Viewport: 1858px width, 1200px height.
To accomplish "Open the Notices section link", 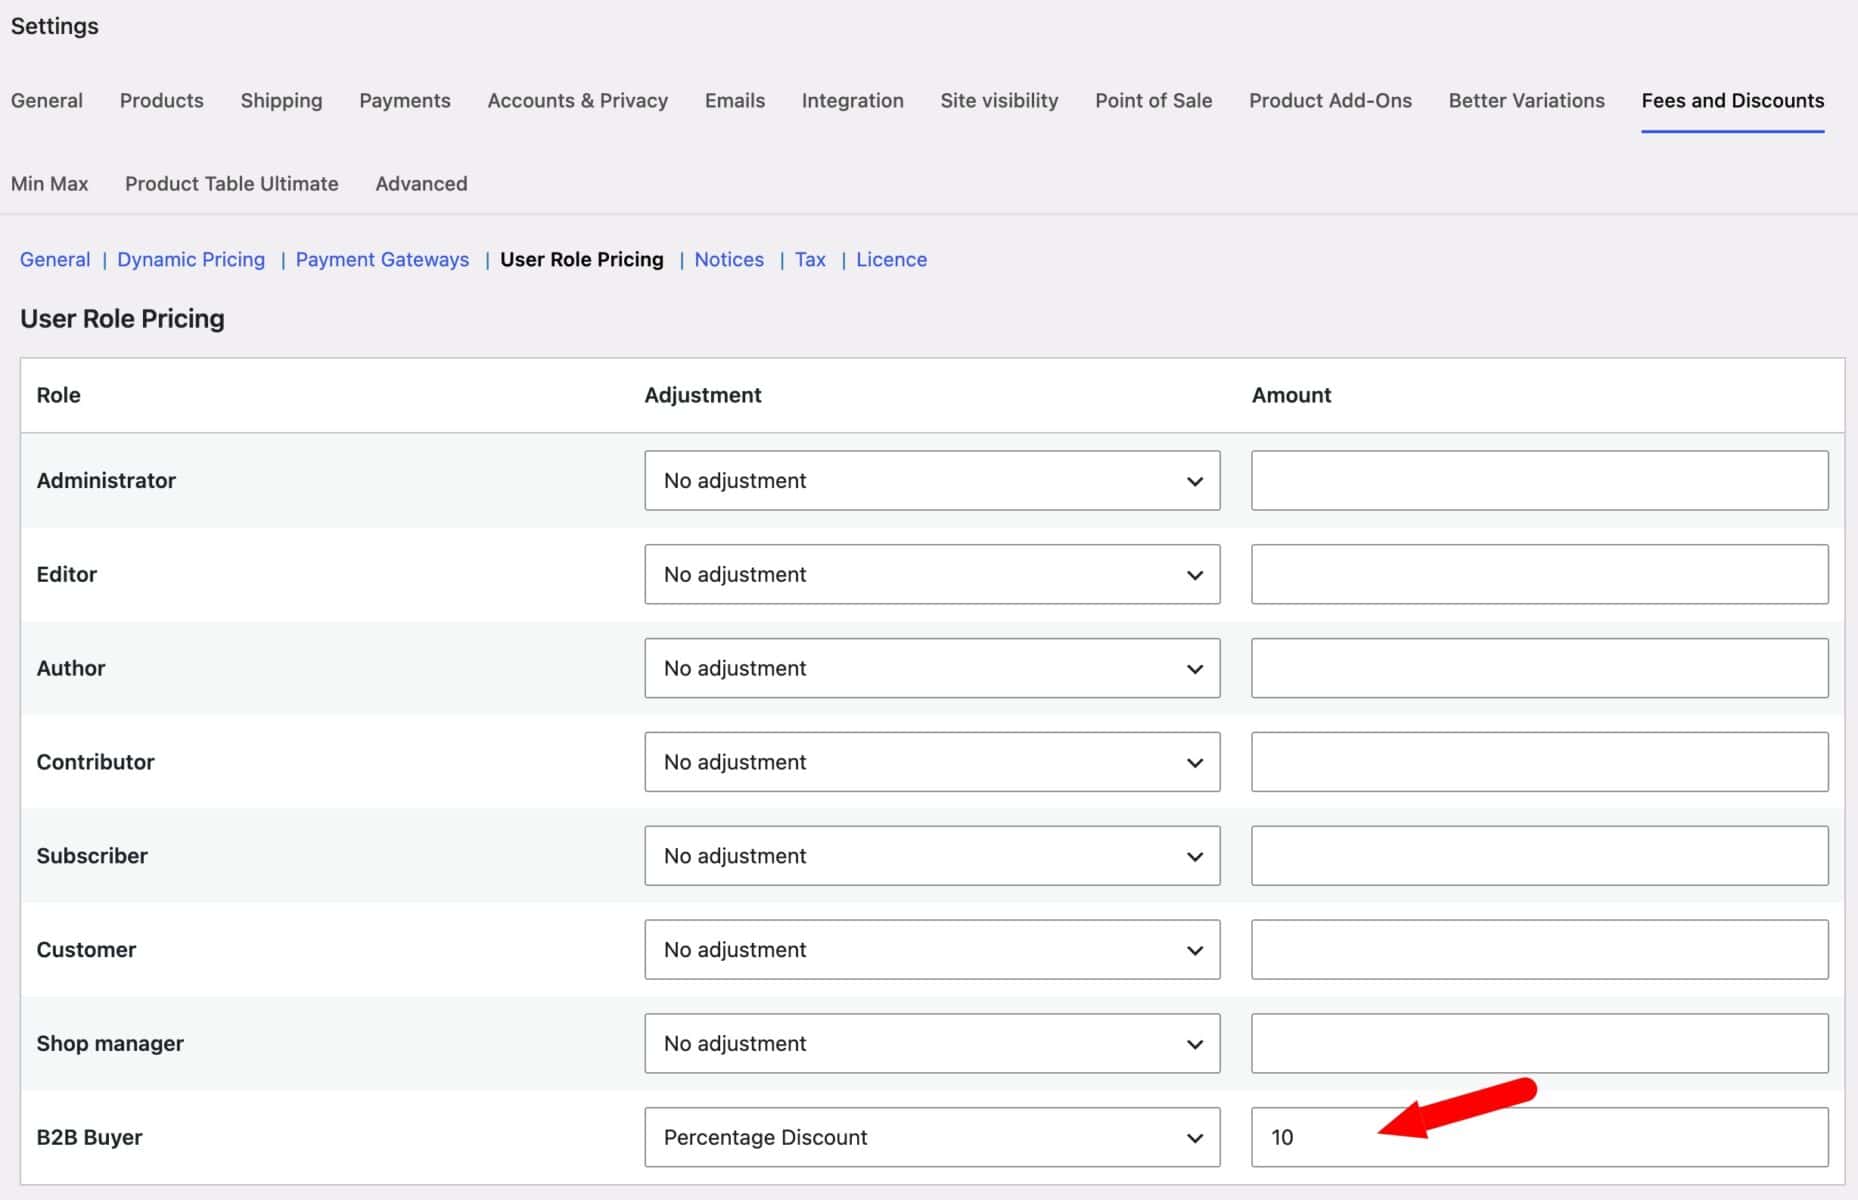I will (729, 260).
